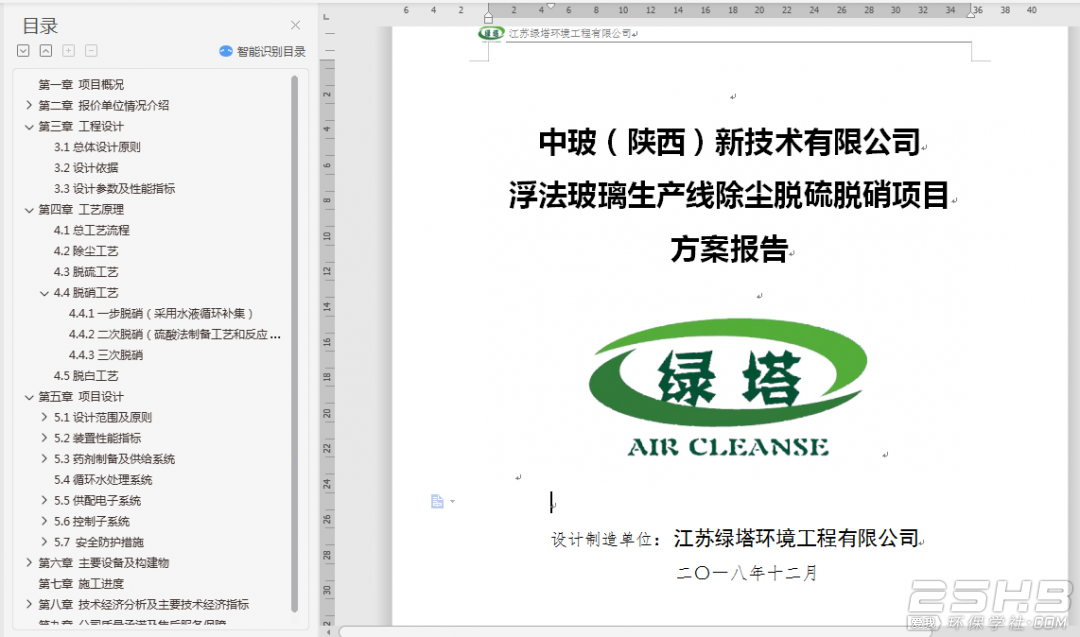Viewport: 1080px width, 637px height.
Task: Go to 4.3 脱硫工艺
Action: [x=86, y=272]
